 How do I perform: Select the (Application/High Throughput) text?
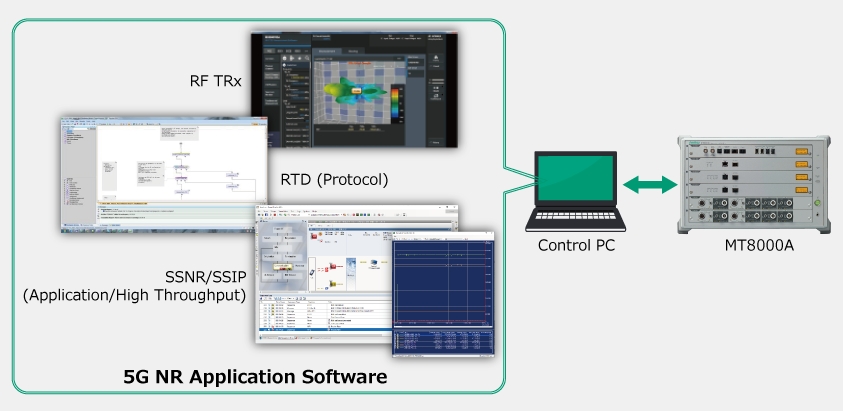[134, 295]
